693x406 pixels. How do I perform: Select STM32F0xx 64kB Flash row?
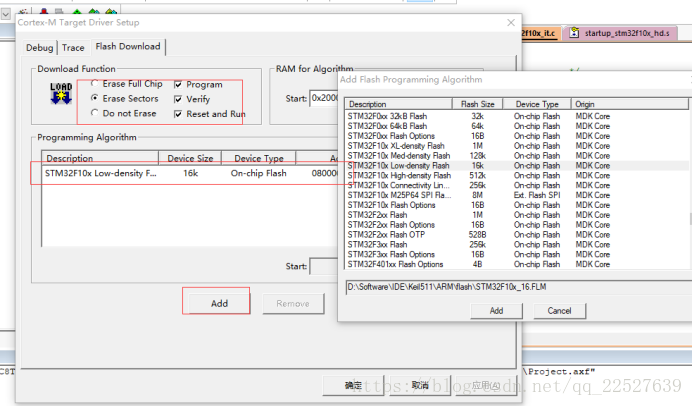point(517,126)
